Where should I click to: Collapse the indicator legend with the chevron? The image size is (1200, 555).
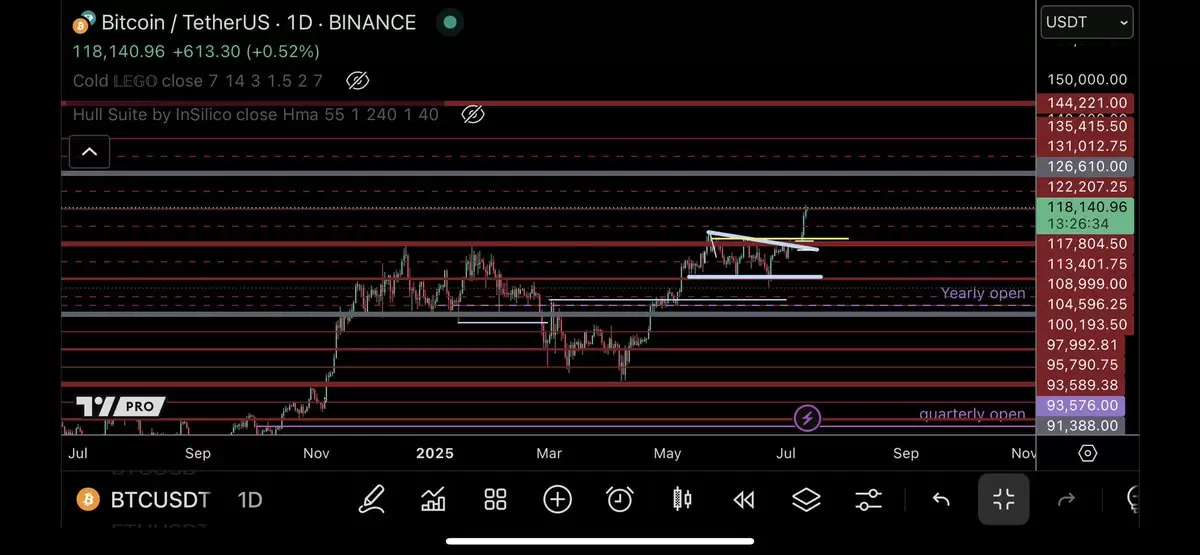[x=89, y=152]
